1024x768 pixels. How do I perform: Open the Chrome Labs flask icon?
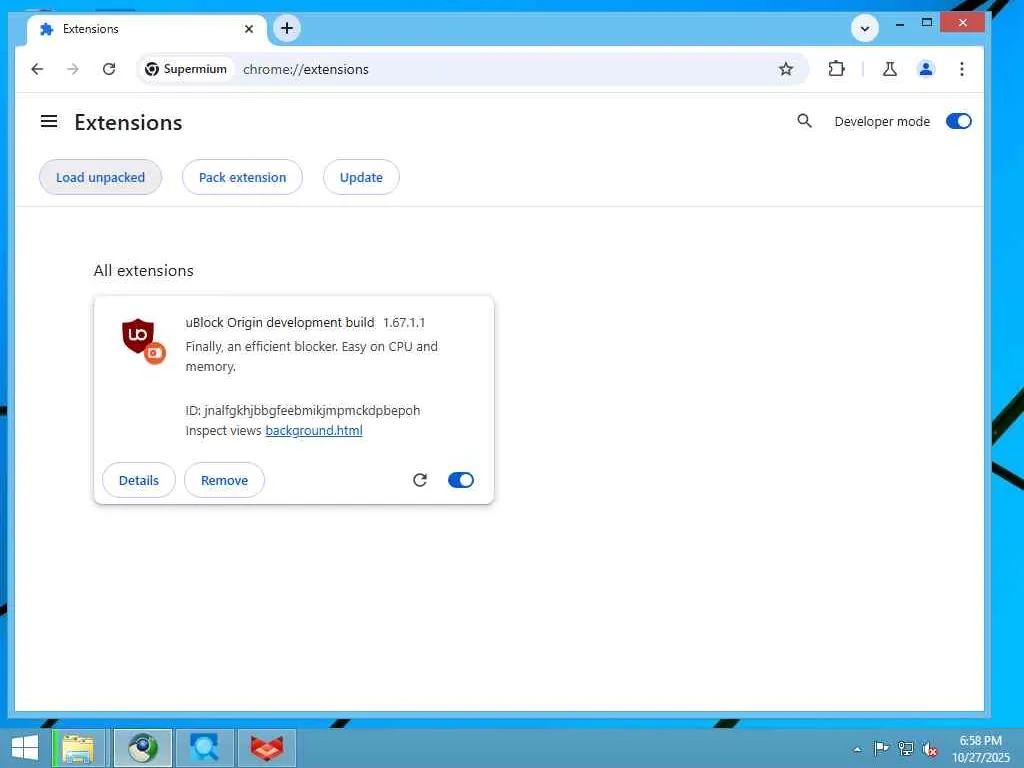coord(889,69)
